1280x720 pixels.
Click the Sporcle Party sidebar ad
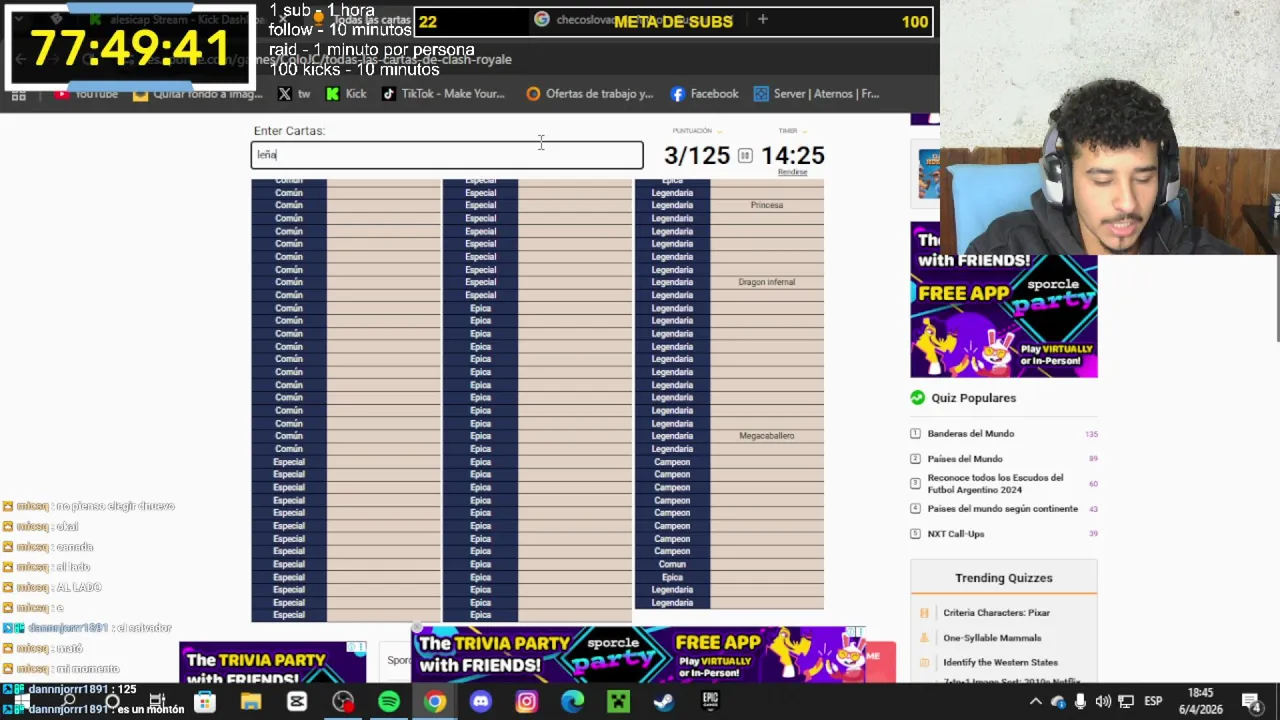[1004, 300]
